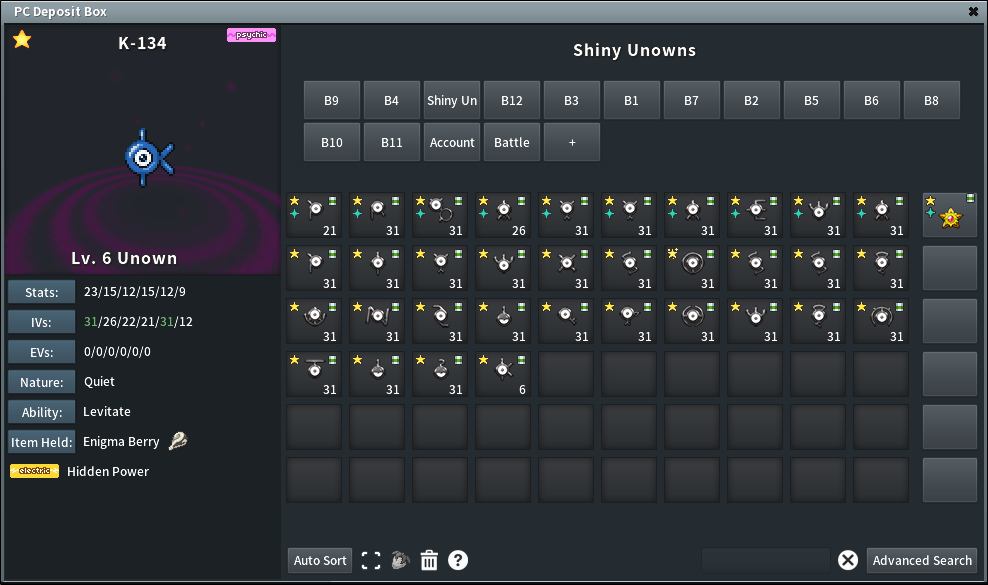Viewport: 988px width, 585px height.
Task: Click the Shiny Unowns box title
Action: click(x=635, y=50)
